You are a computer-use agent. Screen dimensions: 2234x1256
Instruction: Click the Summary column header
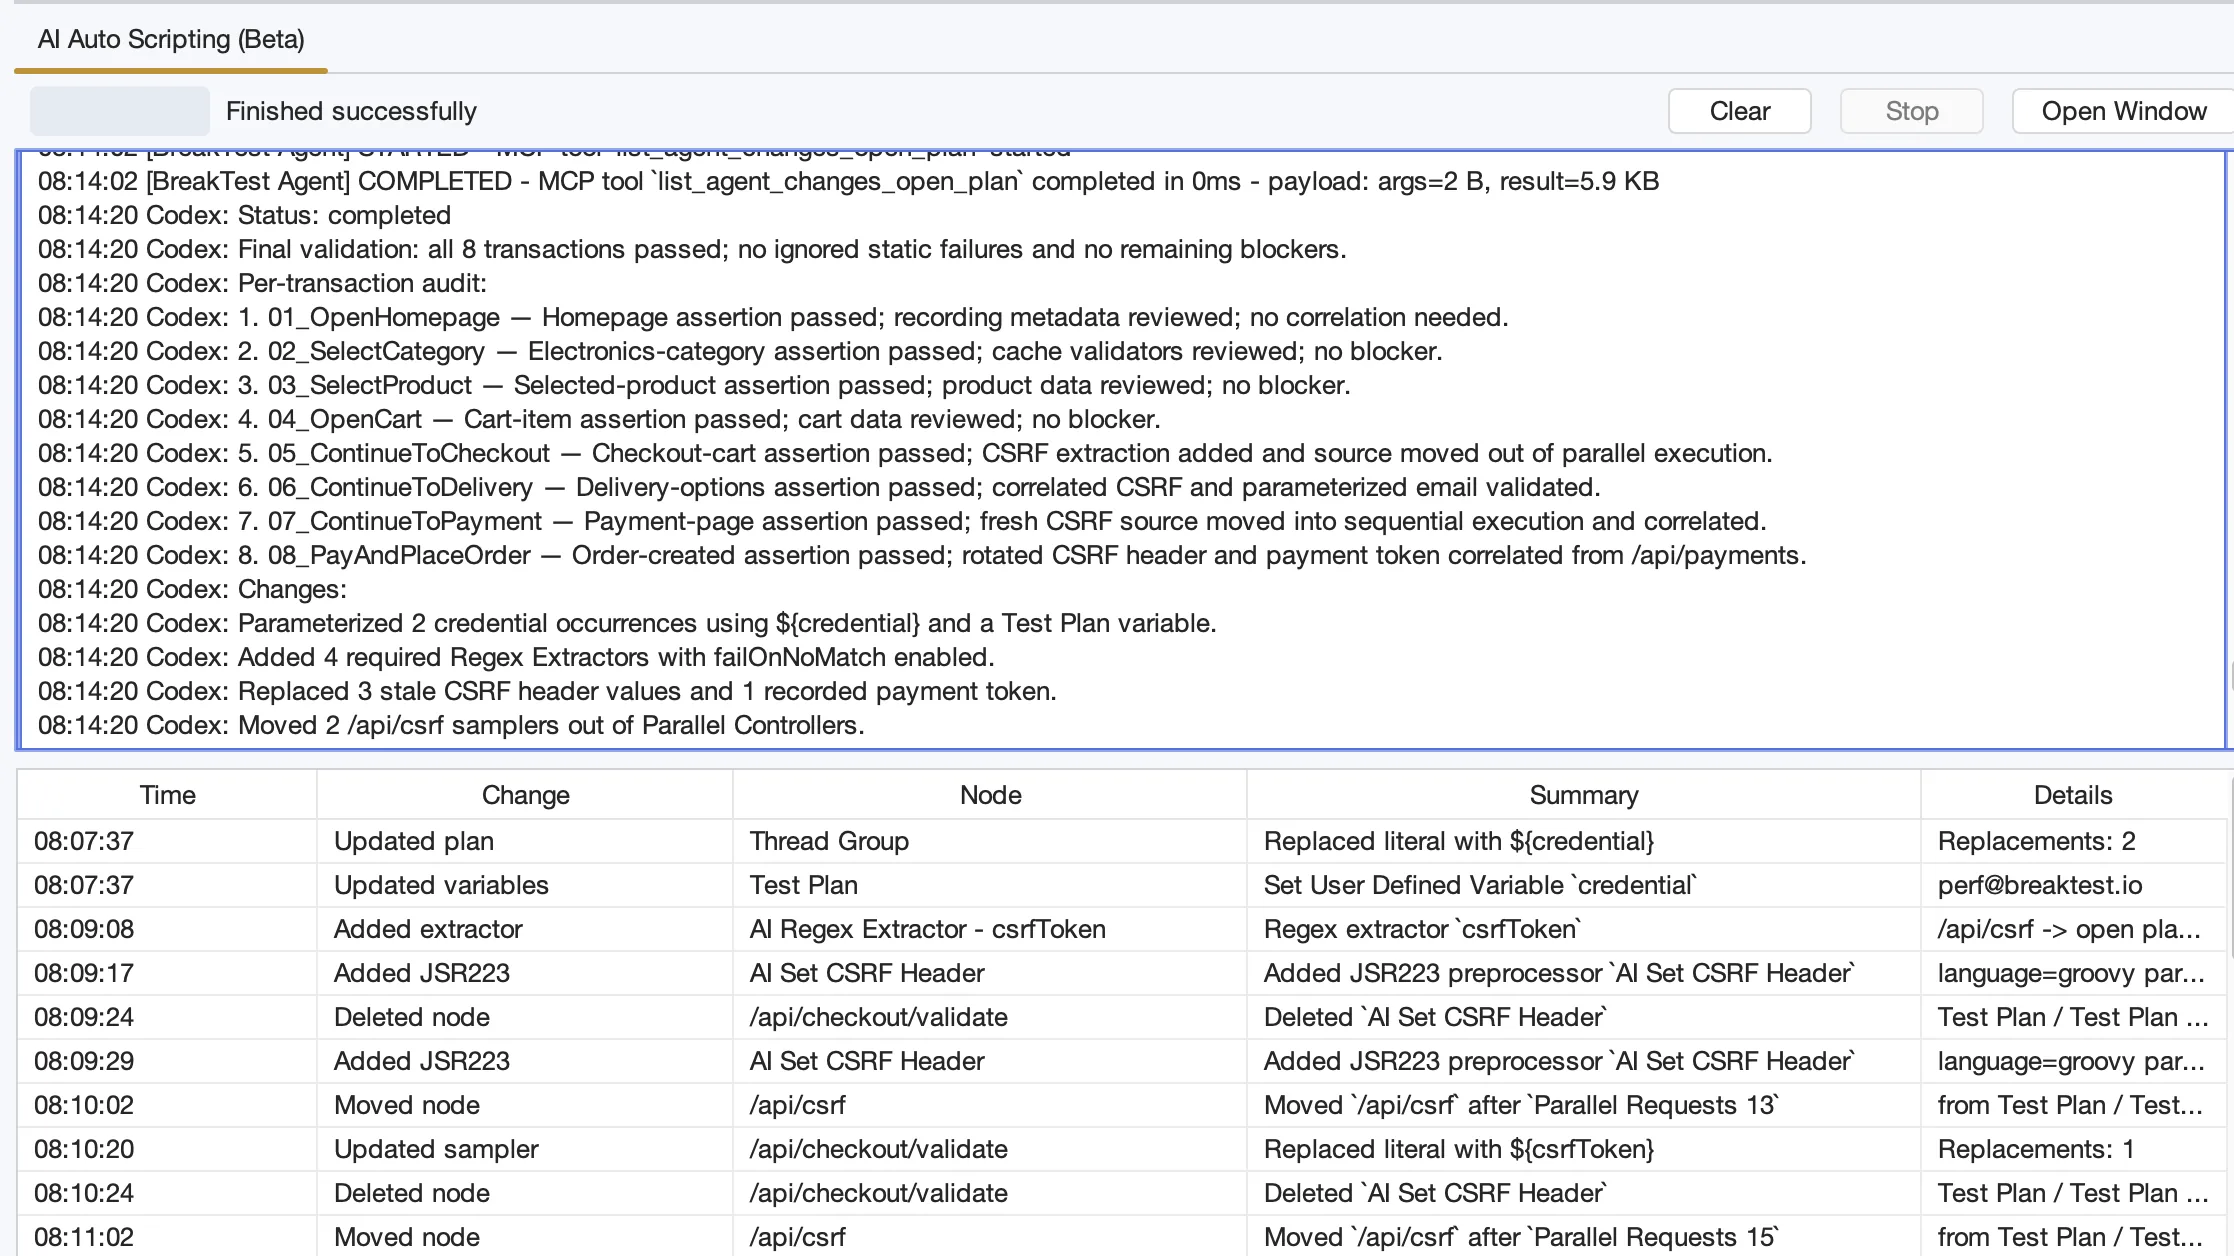[x=1584, y=795]
